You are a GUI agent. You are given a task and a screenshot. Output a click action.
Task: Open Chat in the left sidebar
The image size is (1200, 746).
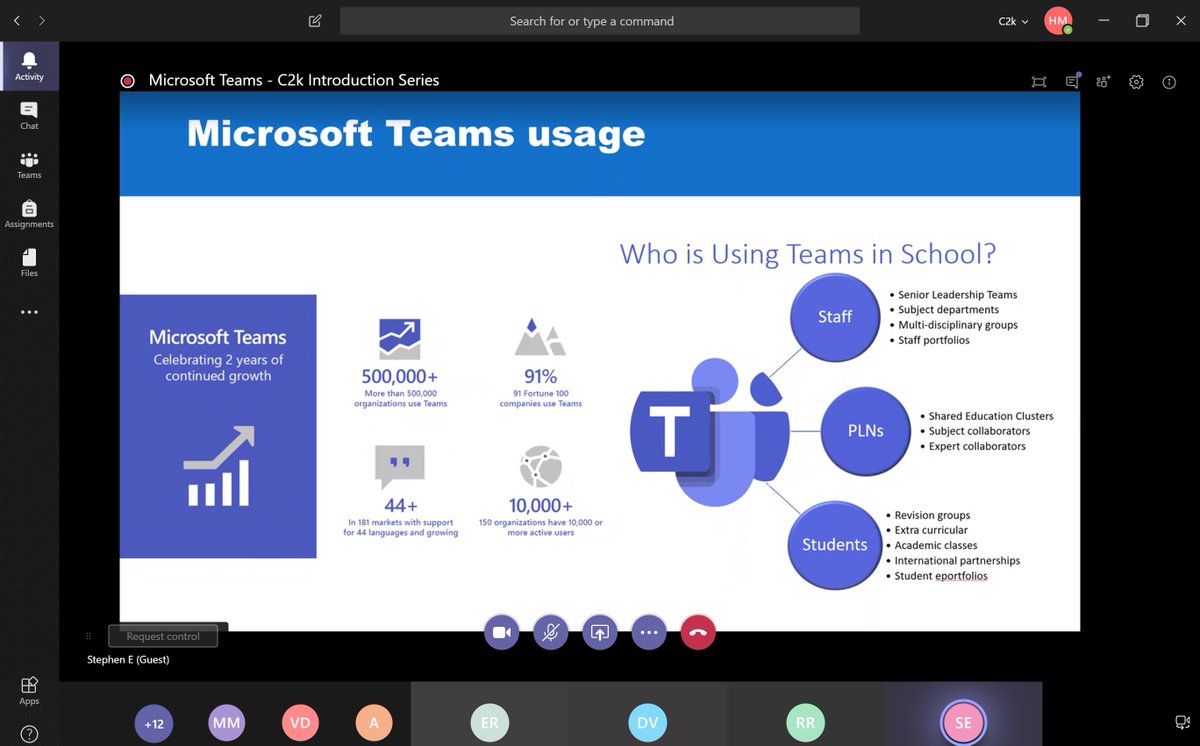pyautogui.click(x=29, y=115)
